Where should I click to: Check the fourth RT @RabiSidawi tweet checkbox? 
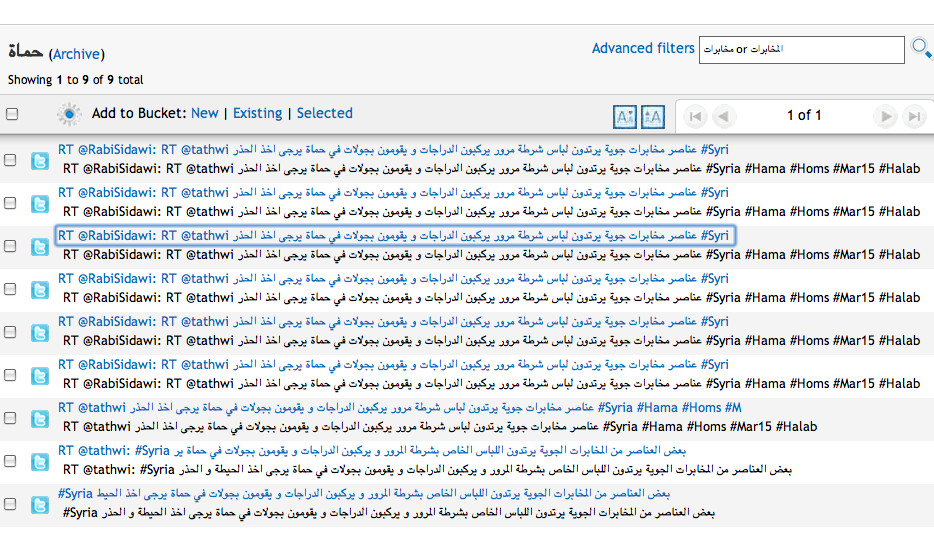point(10,289)
